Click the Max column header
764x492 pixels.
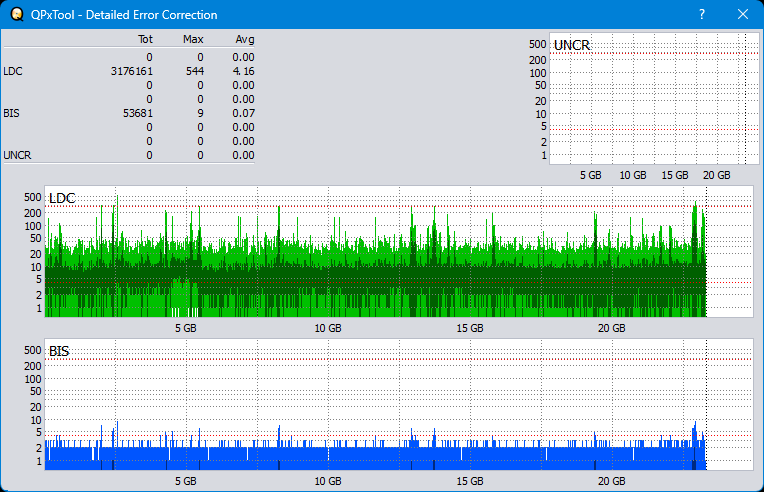pos(193,39)
